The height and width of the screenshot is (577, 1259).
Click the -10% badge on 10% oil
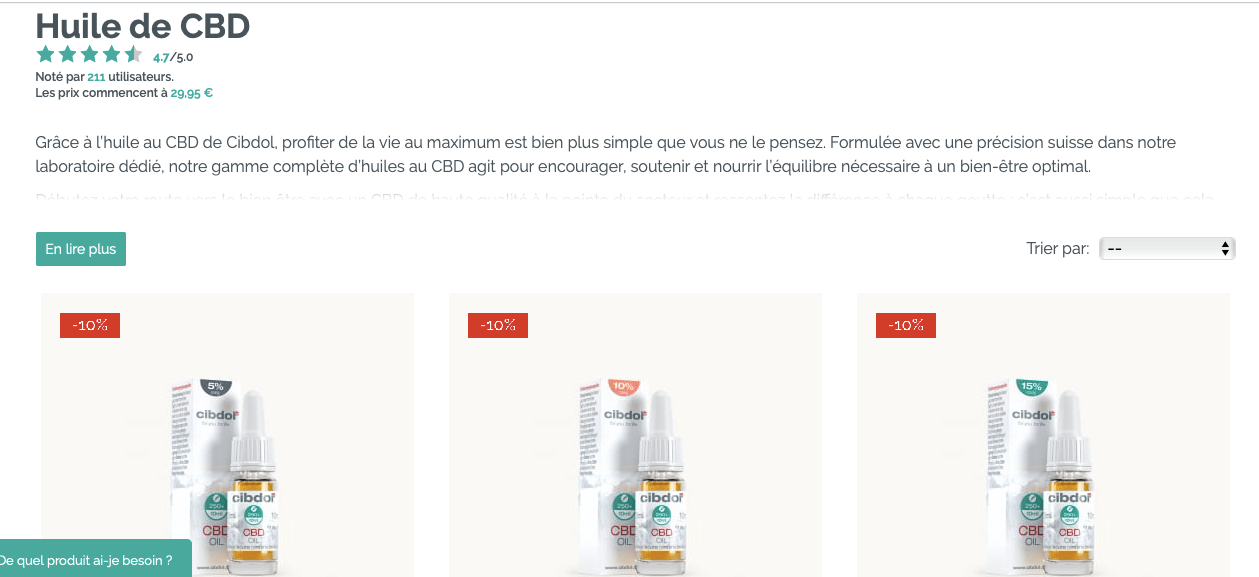[x=498, y=325]
